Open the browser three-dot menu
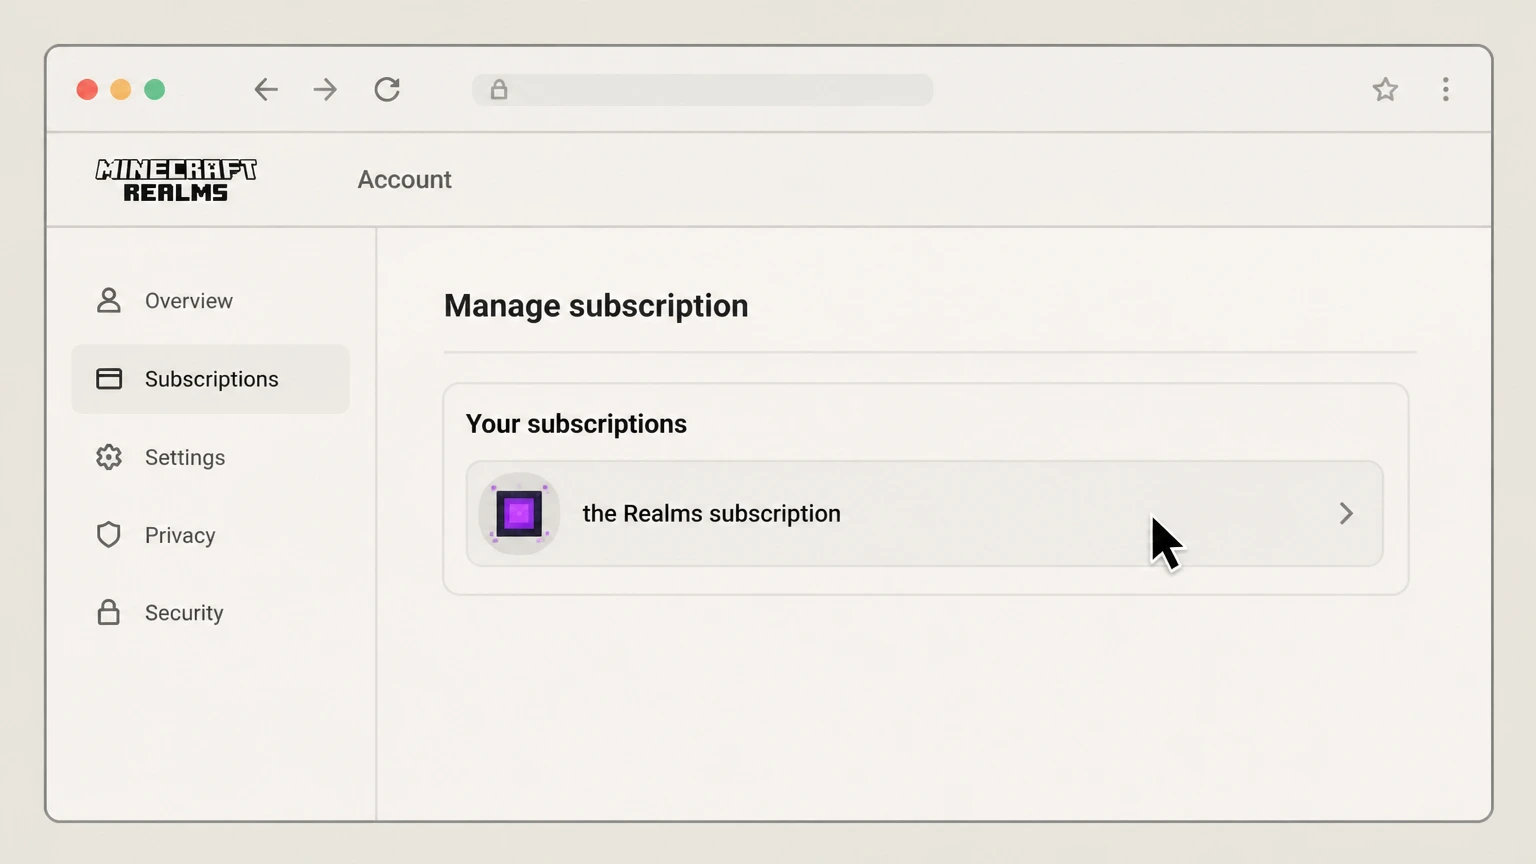Viewport: 1536px width, 864px height. click(x=1446, y=90)
